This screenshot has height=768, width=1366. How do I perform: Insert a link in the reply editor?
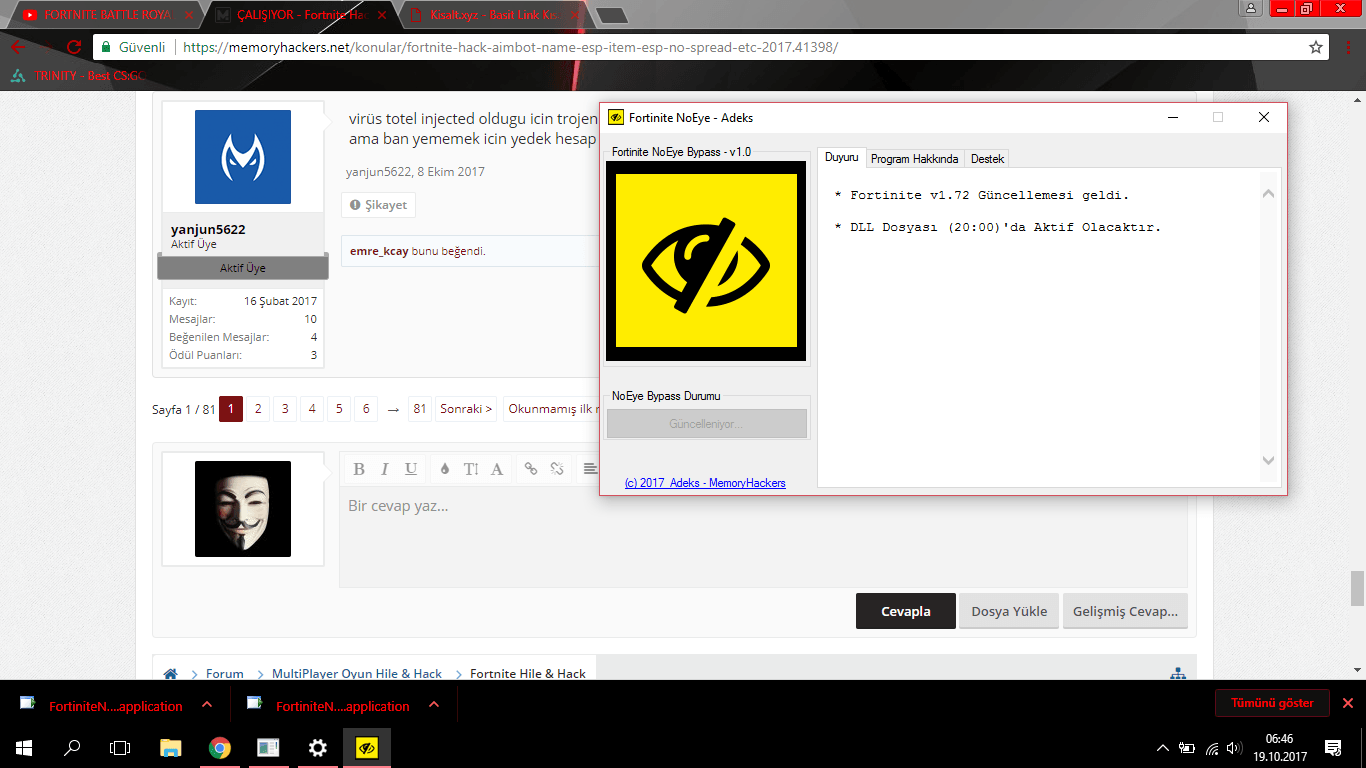pyautogui.click(x=531, y=469)
